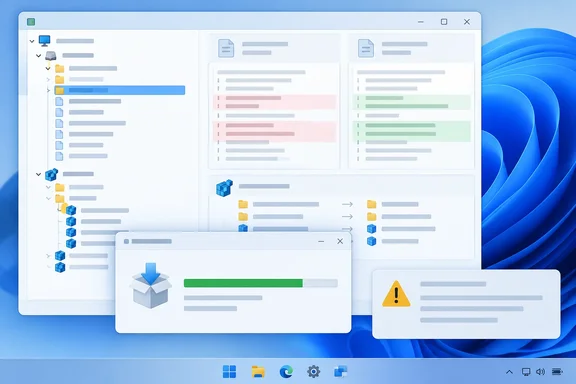576x384 pixels.
Task: Collapse the first folder directly under the drive
Action: [x=48, y=68]
